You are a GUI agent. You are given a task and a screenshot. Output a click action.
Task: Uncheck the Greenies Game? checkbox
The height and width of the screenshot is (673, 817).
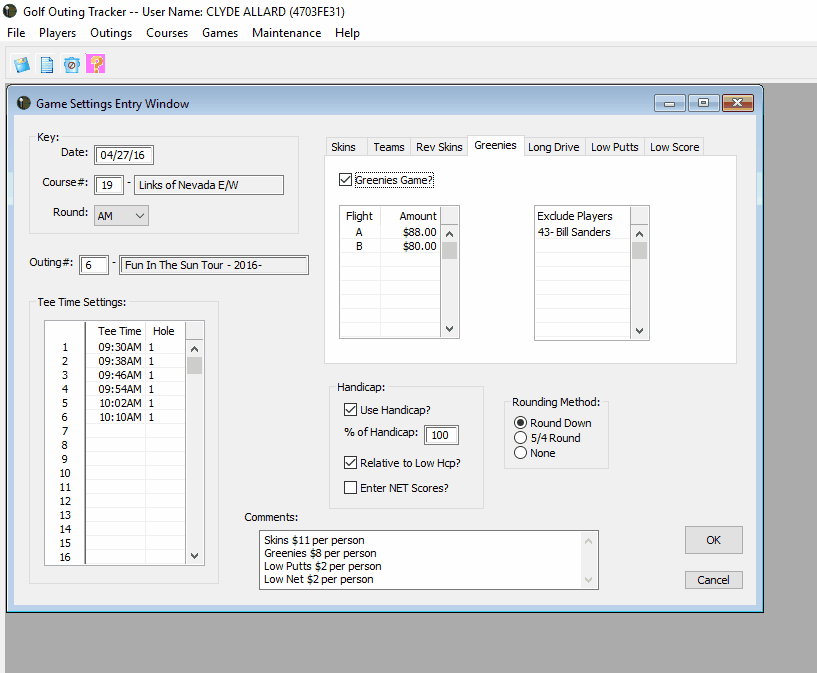[345, 180]
